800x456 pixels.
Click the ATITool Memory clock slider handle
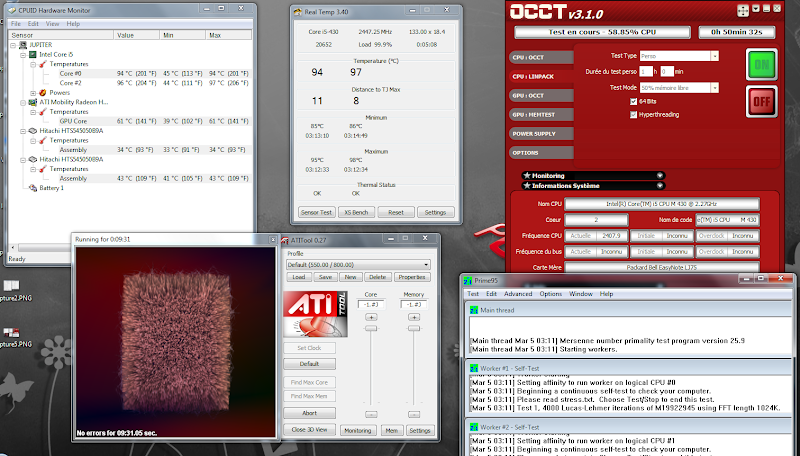[414, 328]
